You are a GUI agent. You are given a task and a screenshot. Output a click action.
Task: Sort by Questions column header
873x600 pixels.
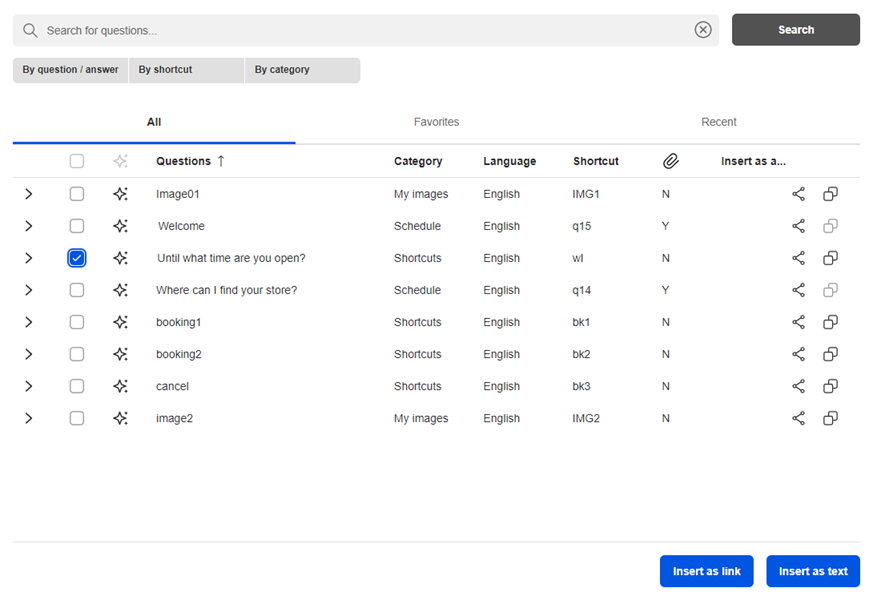coord(190,161)
